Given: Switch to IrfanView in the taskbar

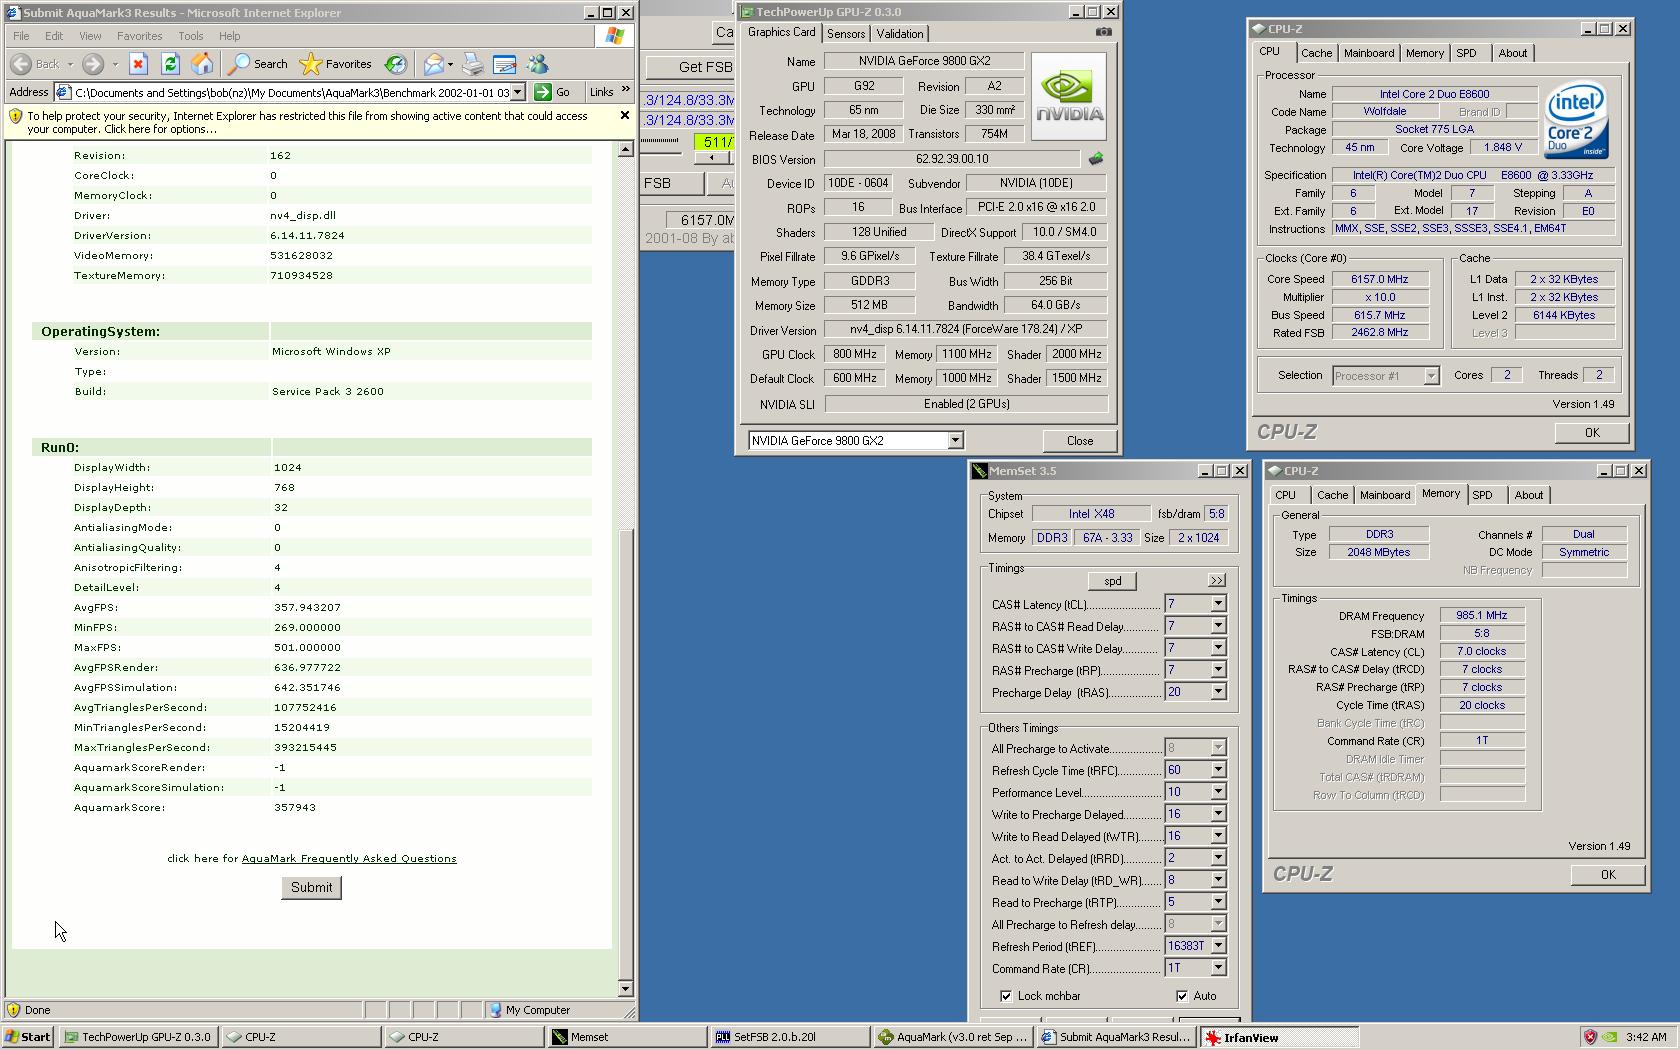Looking at the screenshot, I should 1280,1037.
